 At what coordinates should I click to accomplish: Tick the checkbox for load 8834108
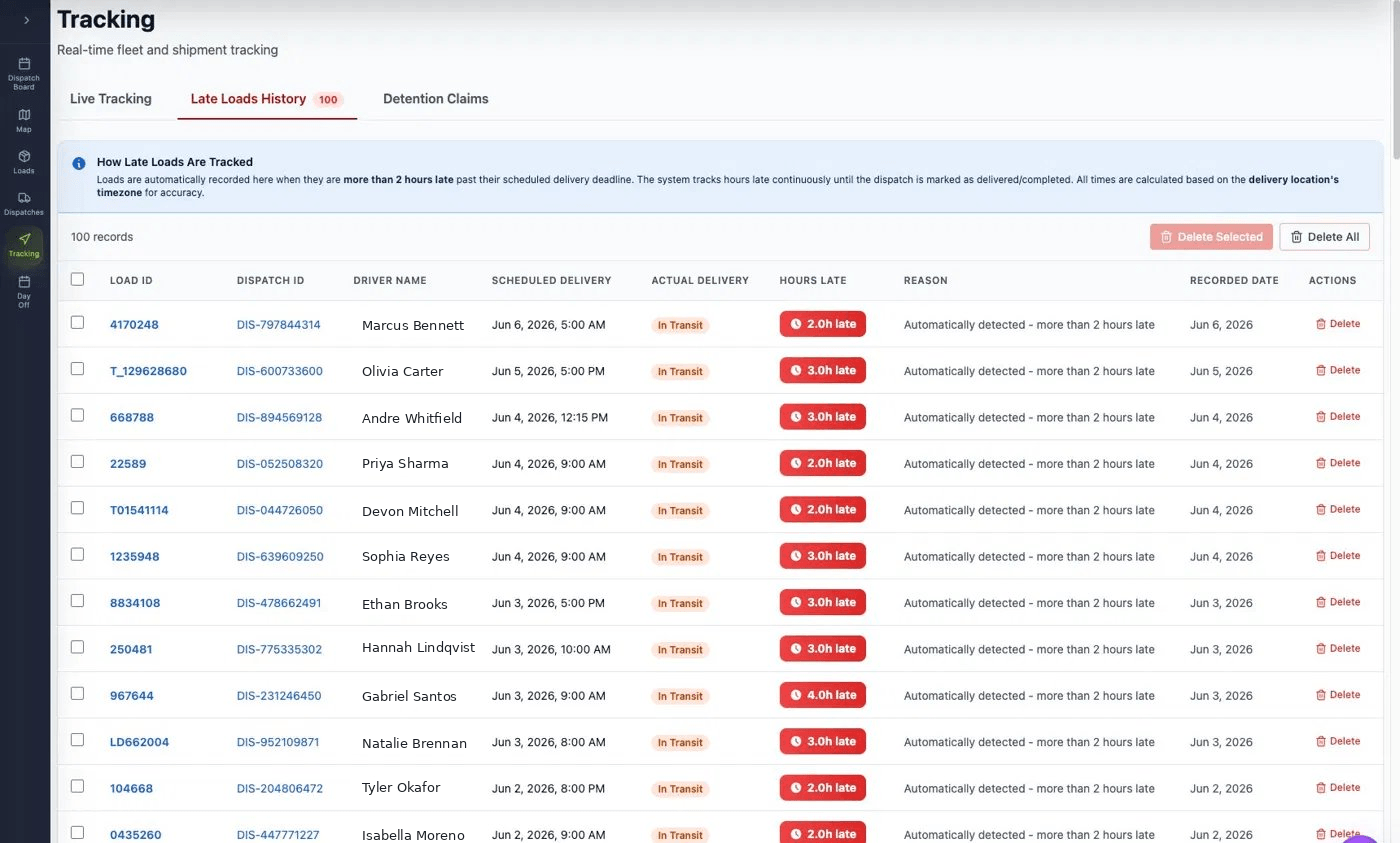pyautogui.click(x=78, y=601)
